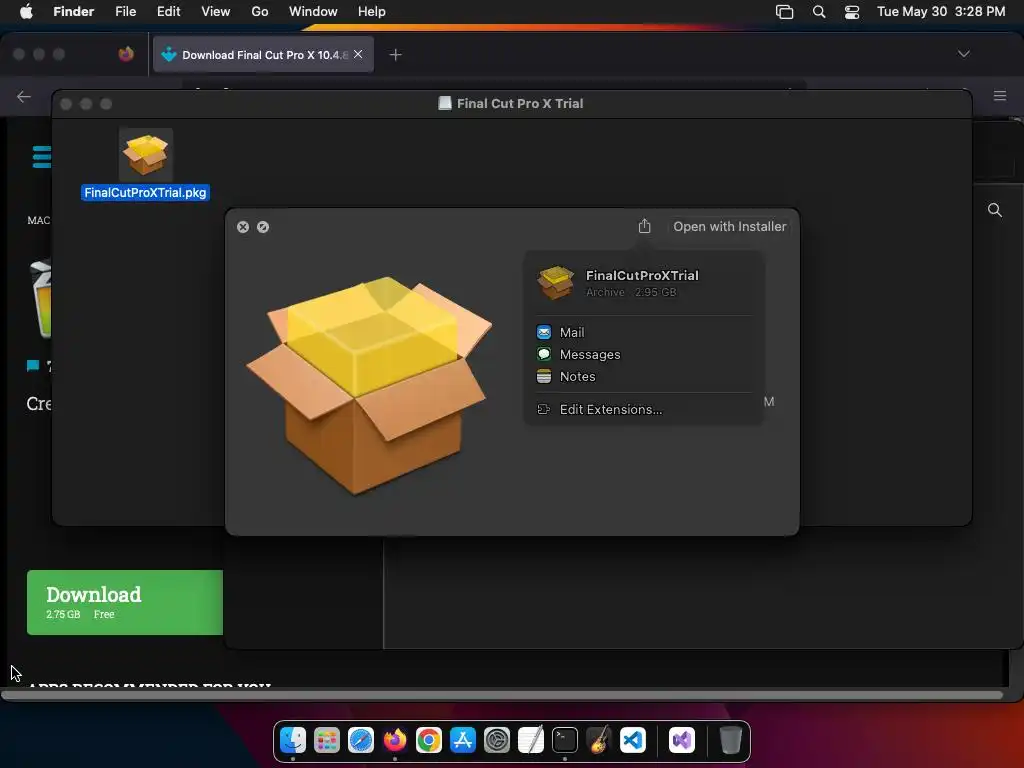Open Stage Manager icon in menu bar

point(784,12)
